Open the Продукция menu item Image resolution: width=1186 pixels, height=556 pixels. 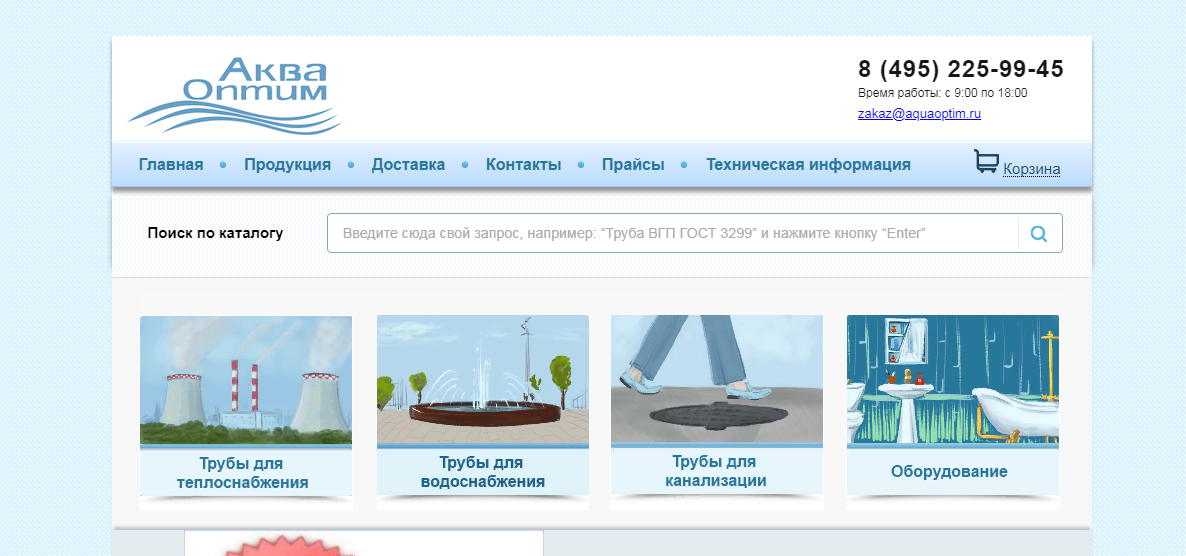[287, 165]
